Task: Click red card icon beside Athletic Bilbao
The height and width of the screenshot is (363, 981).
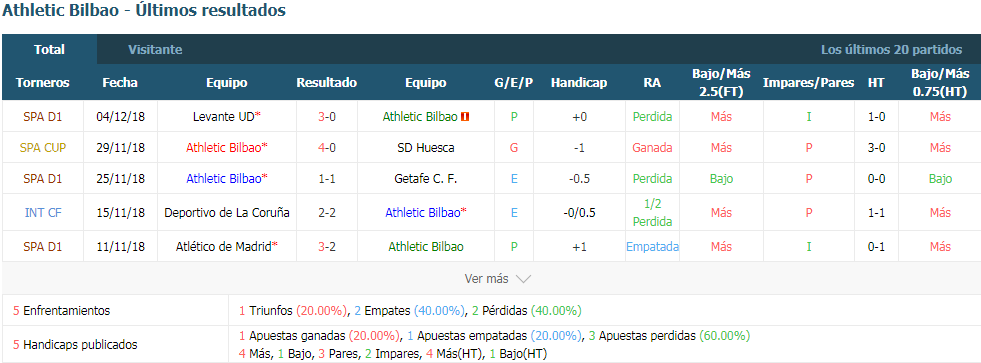Action: click(465, 117)
